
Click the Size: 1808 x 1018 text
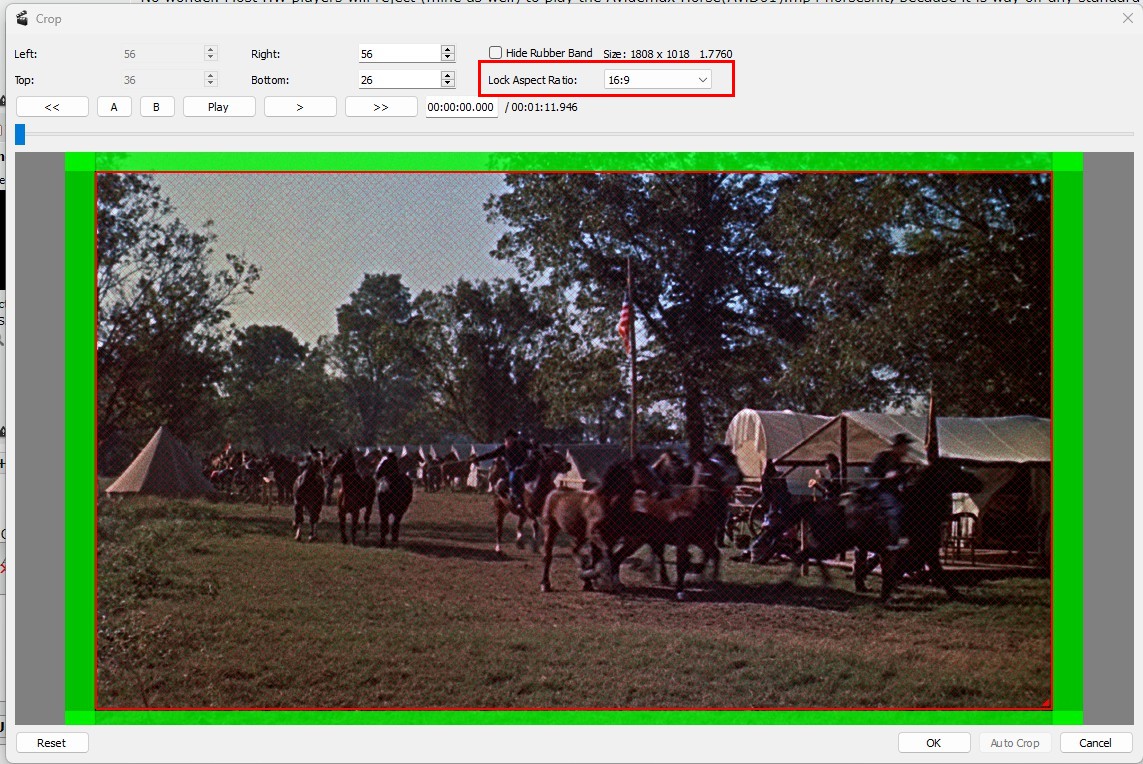point(646,53)
